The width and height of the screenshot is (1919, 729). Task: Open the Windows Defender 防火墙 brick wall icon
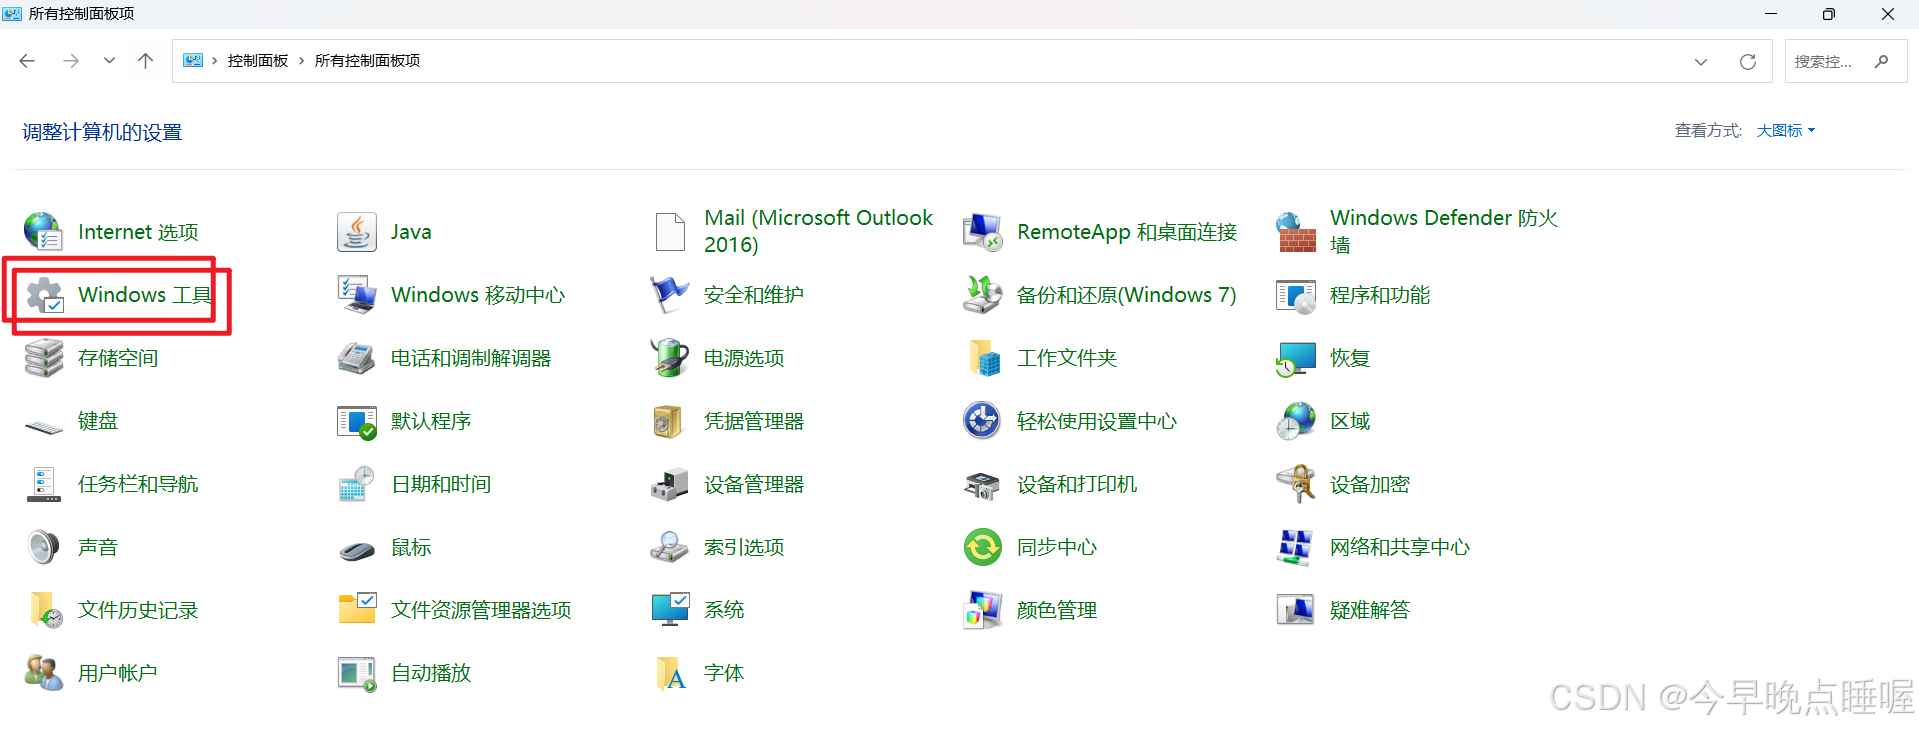pyautogui.click(x=1295, y=231)
